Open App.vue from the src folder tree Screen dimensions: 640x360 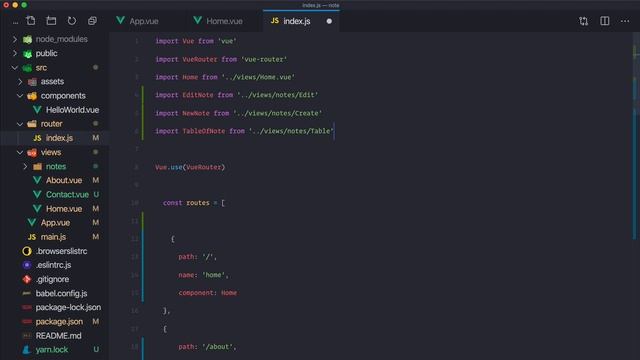pyautogui.click(x=55, y=223)
